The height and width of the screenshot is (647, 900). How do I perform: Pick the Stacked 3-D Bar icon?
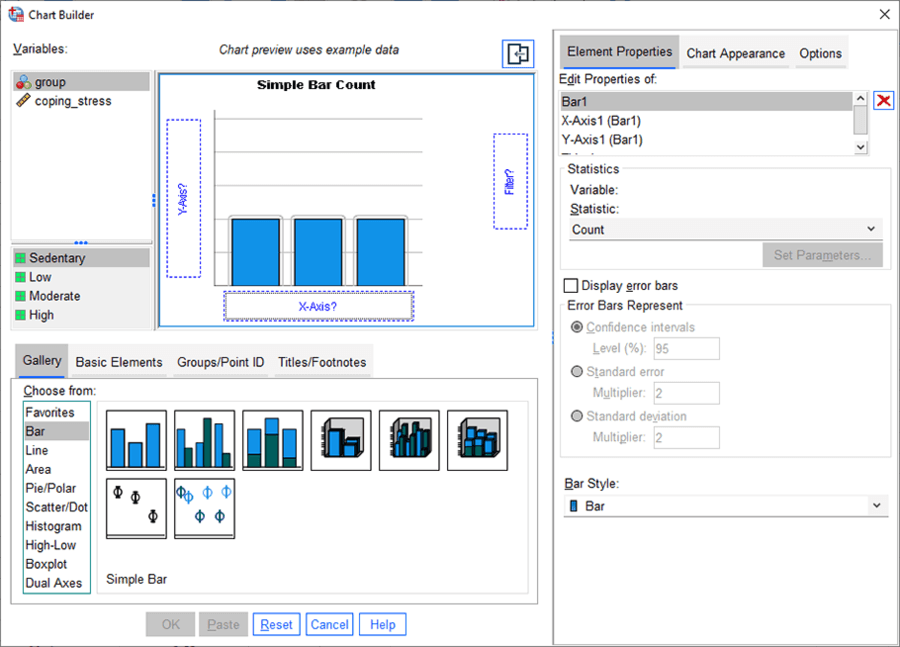pos(477,440)
